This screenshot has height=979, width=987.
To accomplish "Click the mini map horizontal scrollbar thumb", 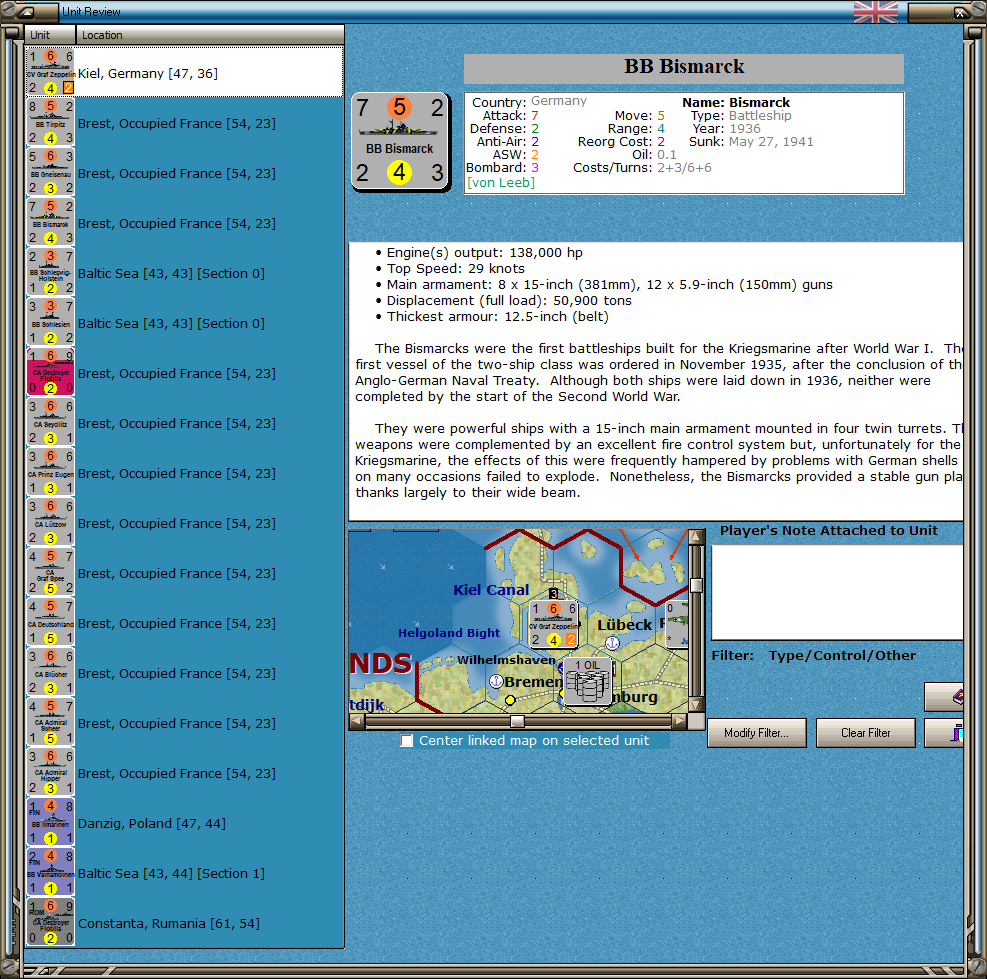I will tap(517, 721).
